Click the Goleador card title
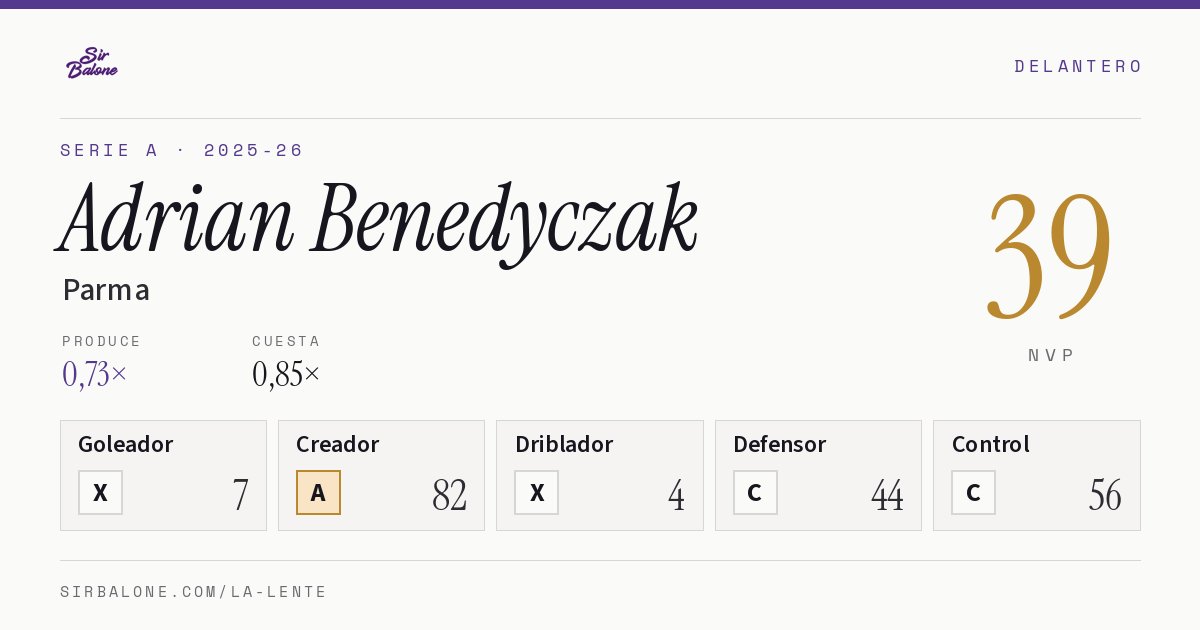Viewport: 1200px width, 630px height. [126, 444]
